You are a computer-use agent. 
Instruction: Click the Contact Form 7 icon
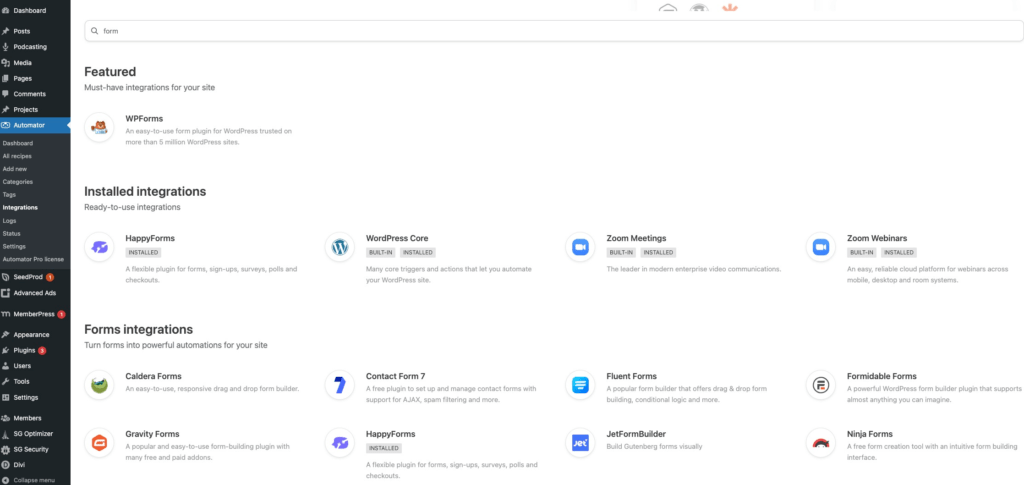[x=340, y=384]
